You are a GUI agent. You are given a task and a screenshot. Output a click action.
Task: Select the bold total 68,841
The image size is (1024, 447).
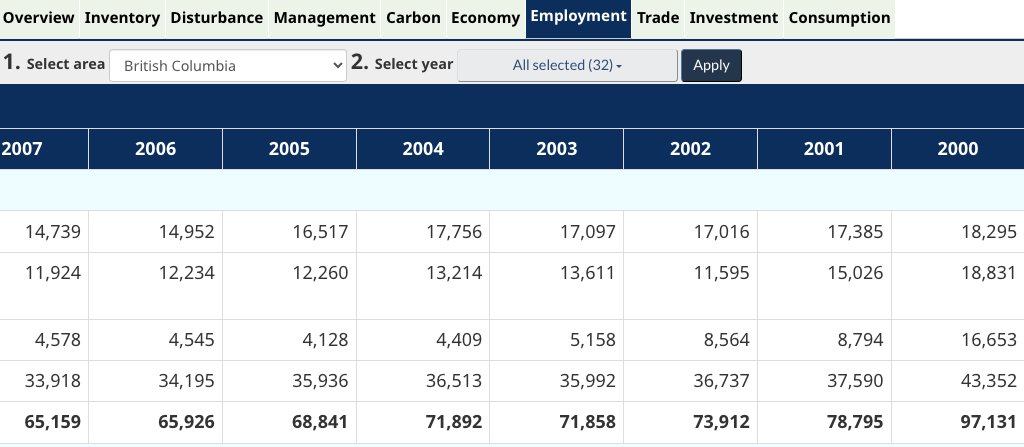click(321, 422)
